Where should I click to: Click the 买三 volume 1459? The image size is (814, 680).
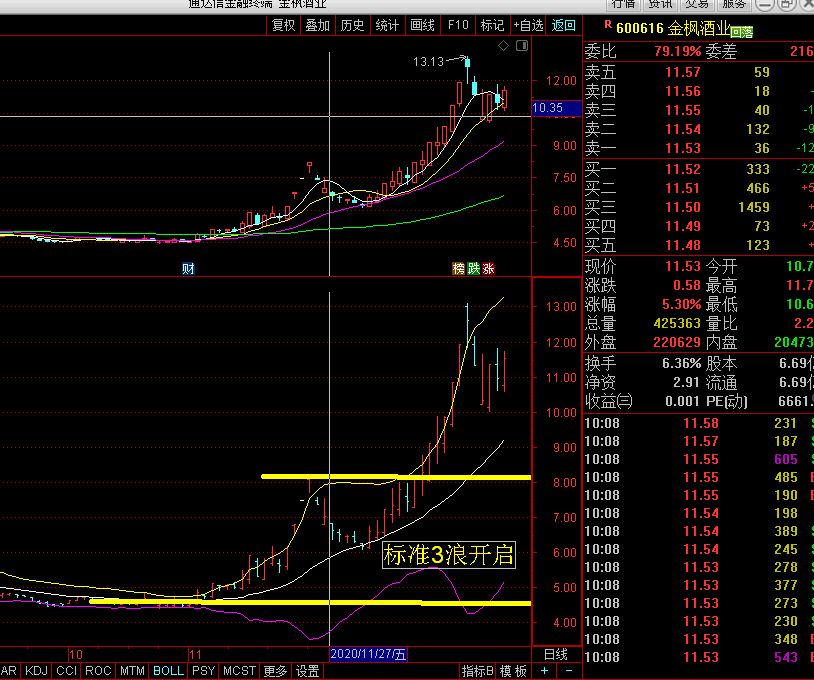pos(754,207)
